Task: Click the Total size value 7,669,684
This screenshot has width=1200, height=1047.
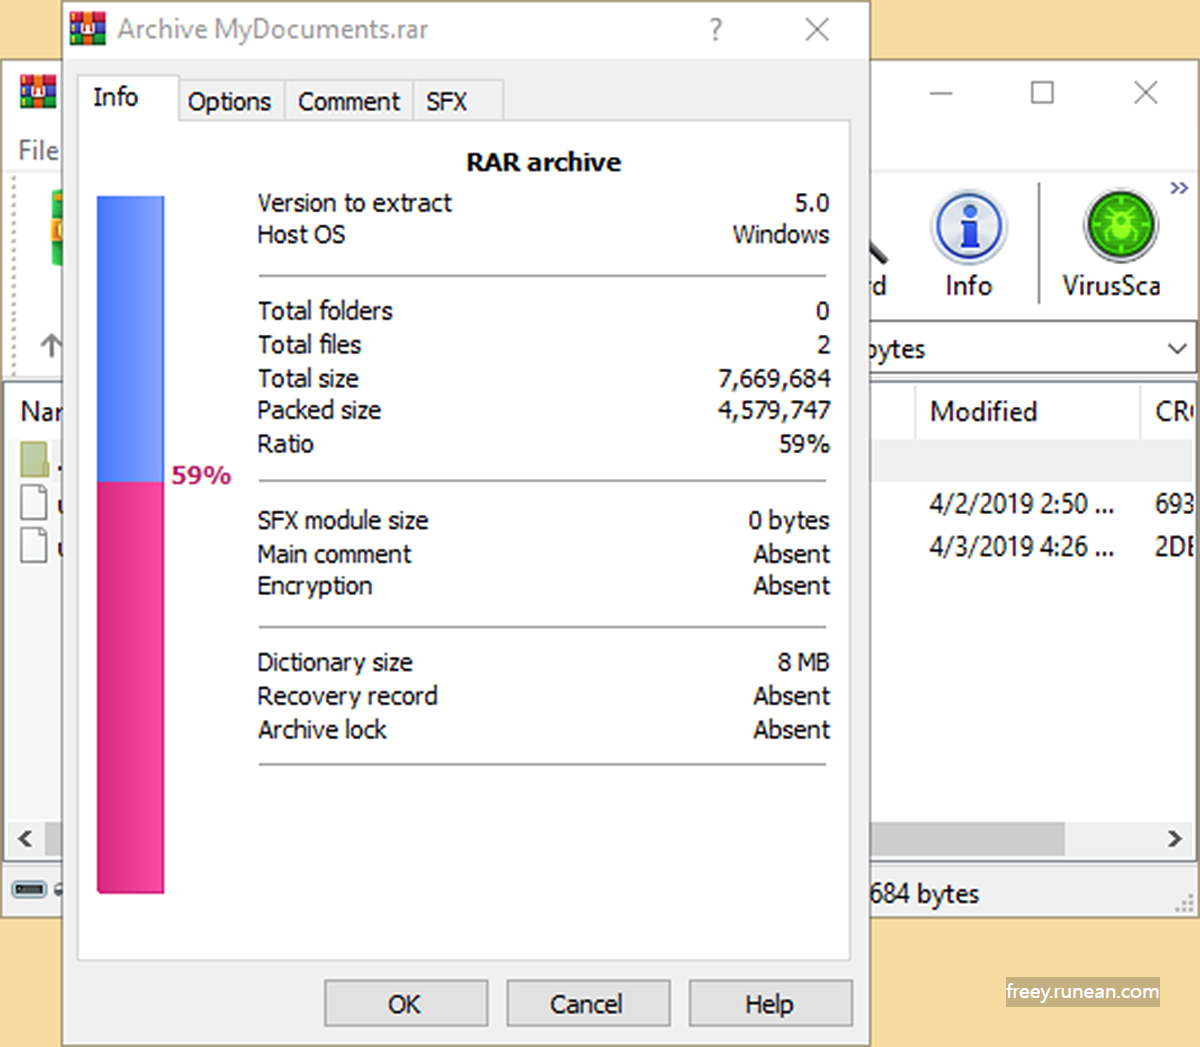Action: (x=774, y=379)
